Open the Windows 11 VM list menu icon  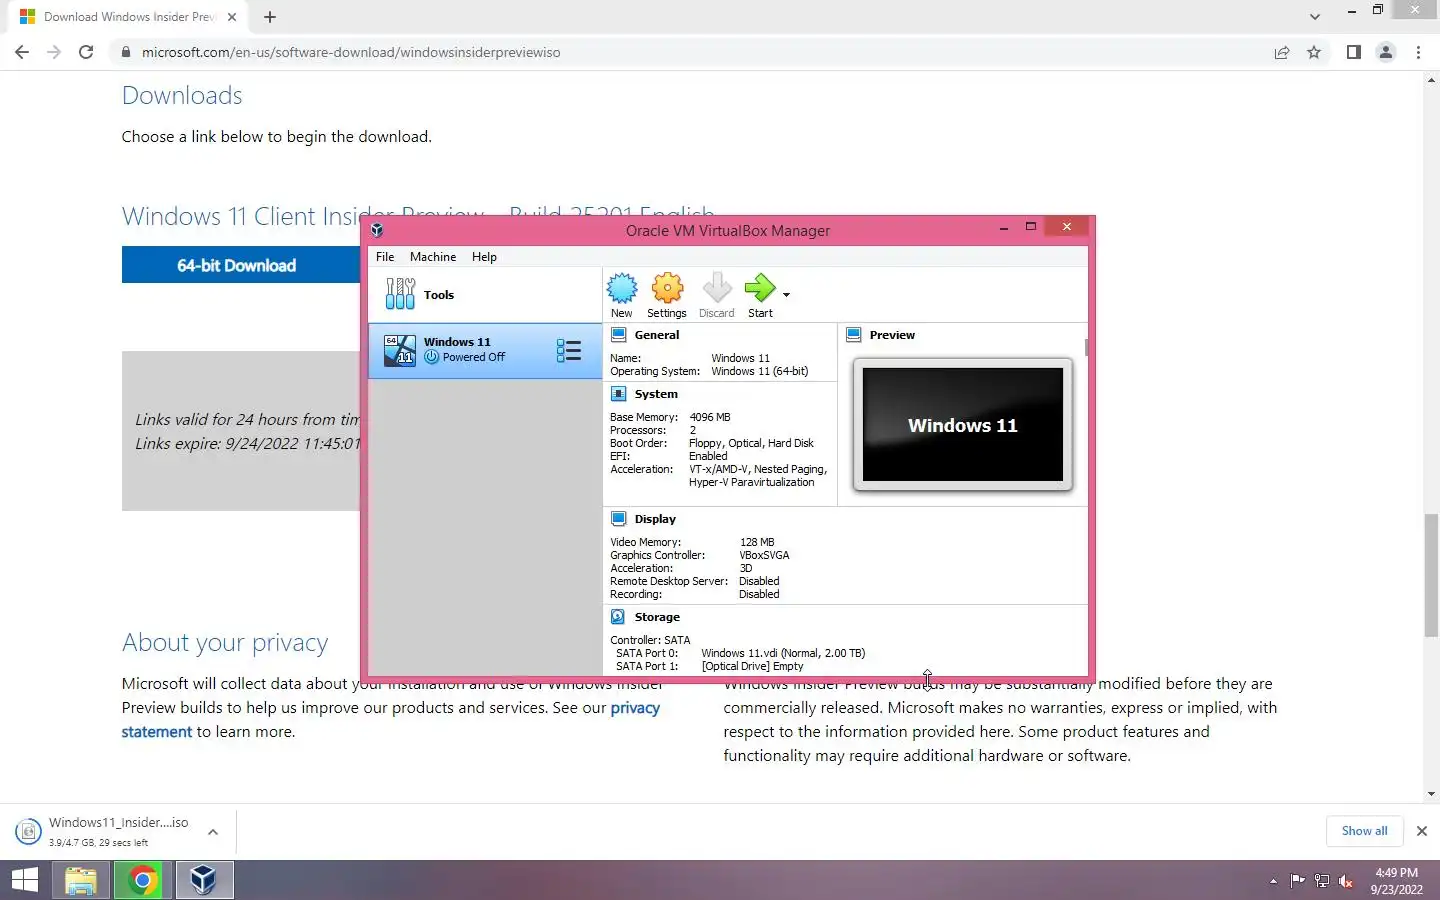pyautogui.click(x=569, y=350)
